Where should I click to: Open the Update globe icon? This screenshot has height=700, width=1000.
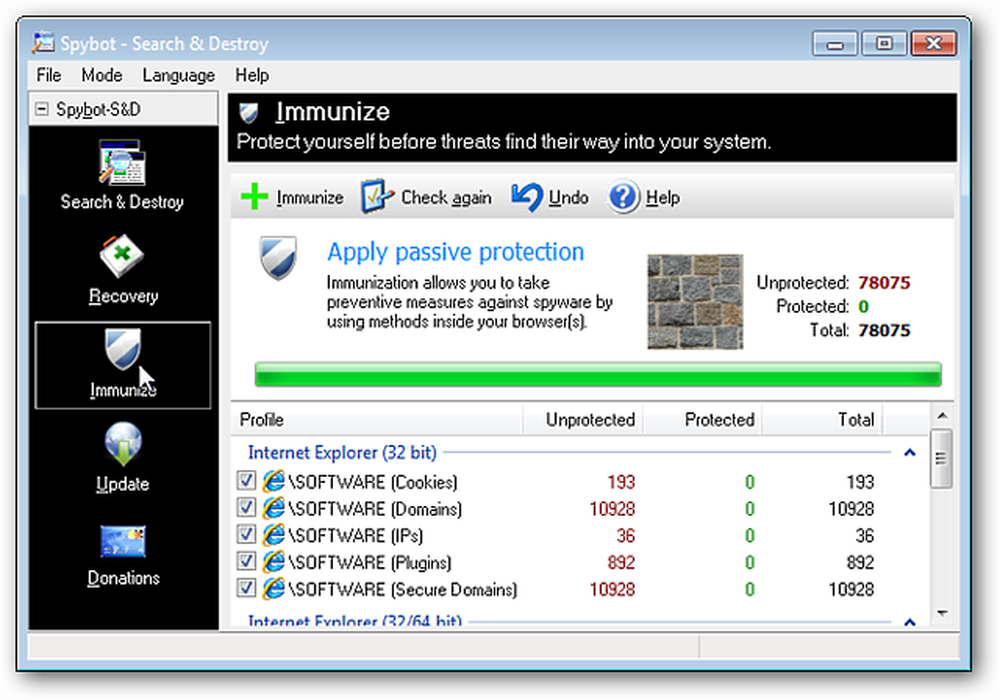pyautogui.click(x=122, y=444)
